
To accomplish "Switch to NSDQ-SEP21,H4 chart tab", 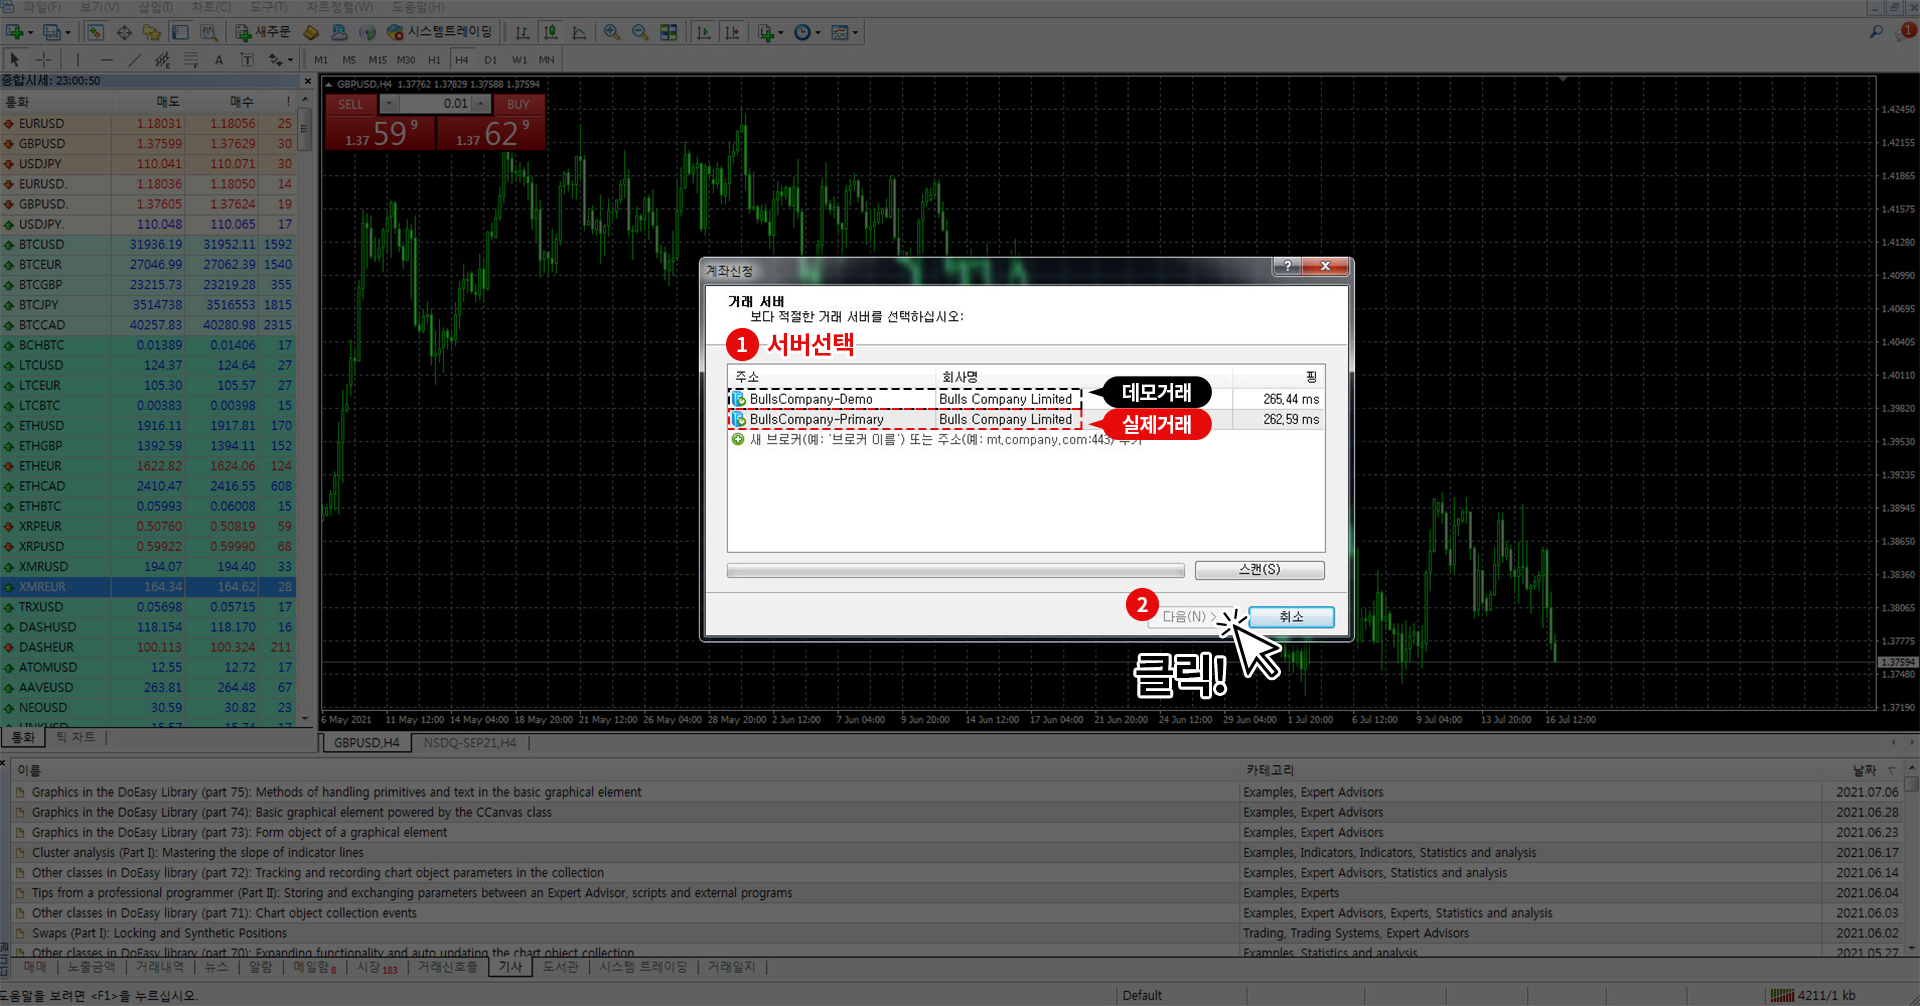I will [469, 743].
